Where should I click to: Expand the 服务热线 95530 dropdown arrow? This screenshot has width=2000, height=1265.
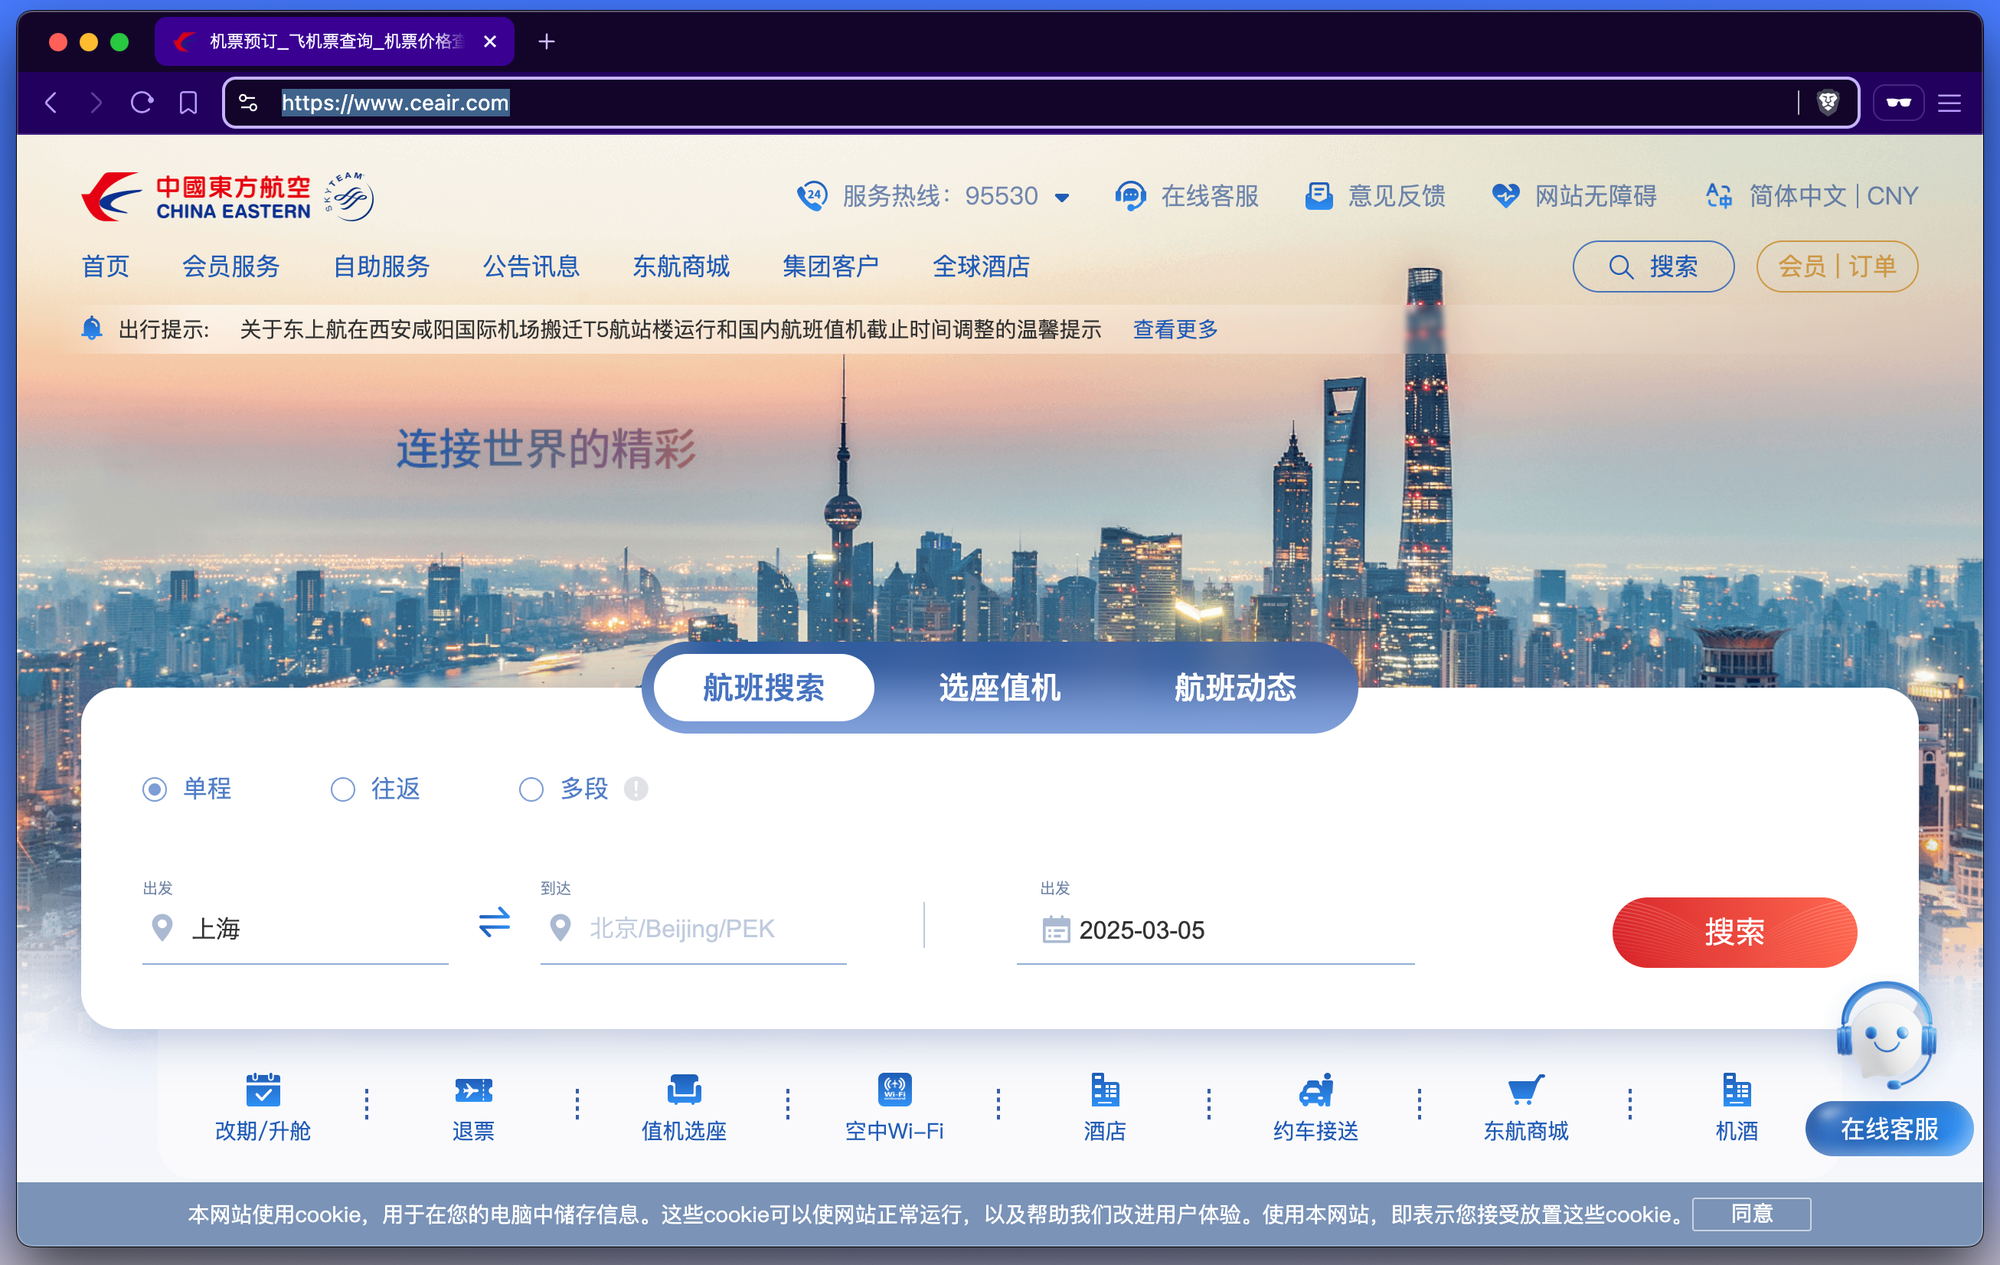click(1062, 198)
